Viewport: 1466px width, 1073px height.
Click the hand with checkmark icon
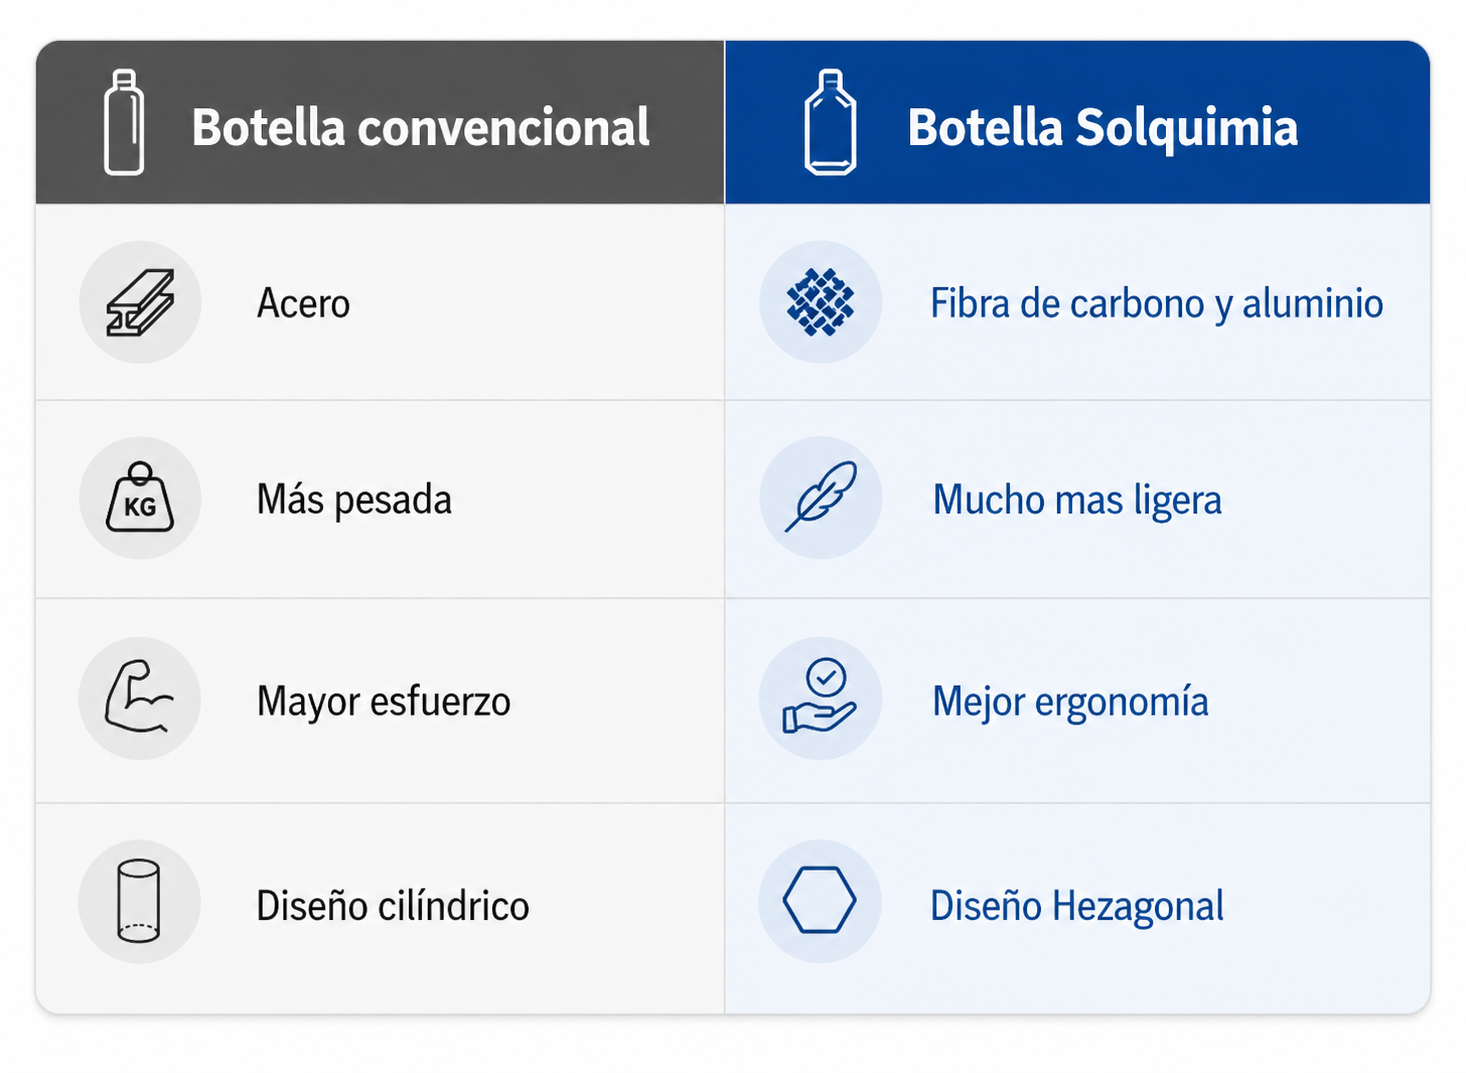coord(820,697)
